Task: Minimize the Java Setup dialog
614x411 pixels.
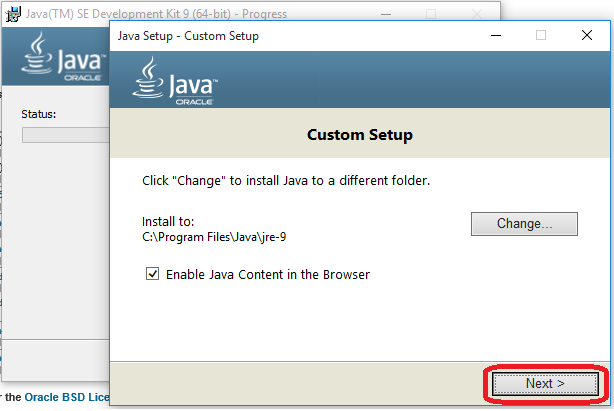Action: [496, 35]
